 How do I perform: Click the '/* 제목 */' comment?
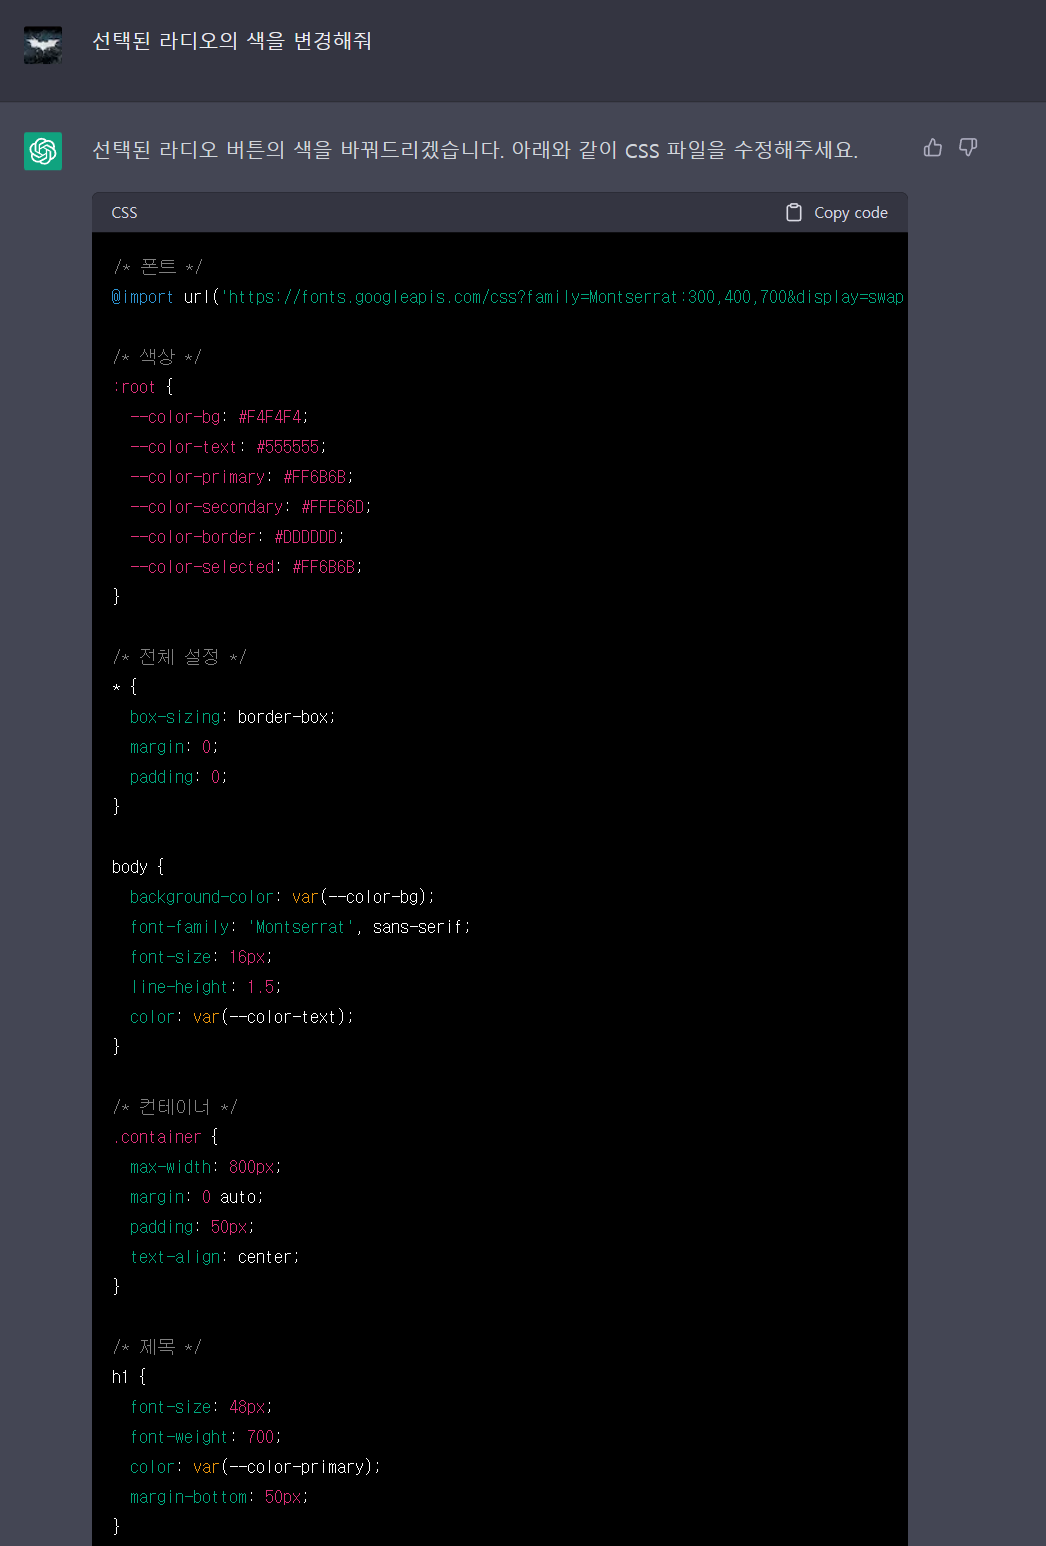click(157, 1346)
